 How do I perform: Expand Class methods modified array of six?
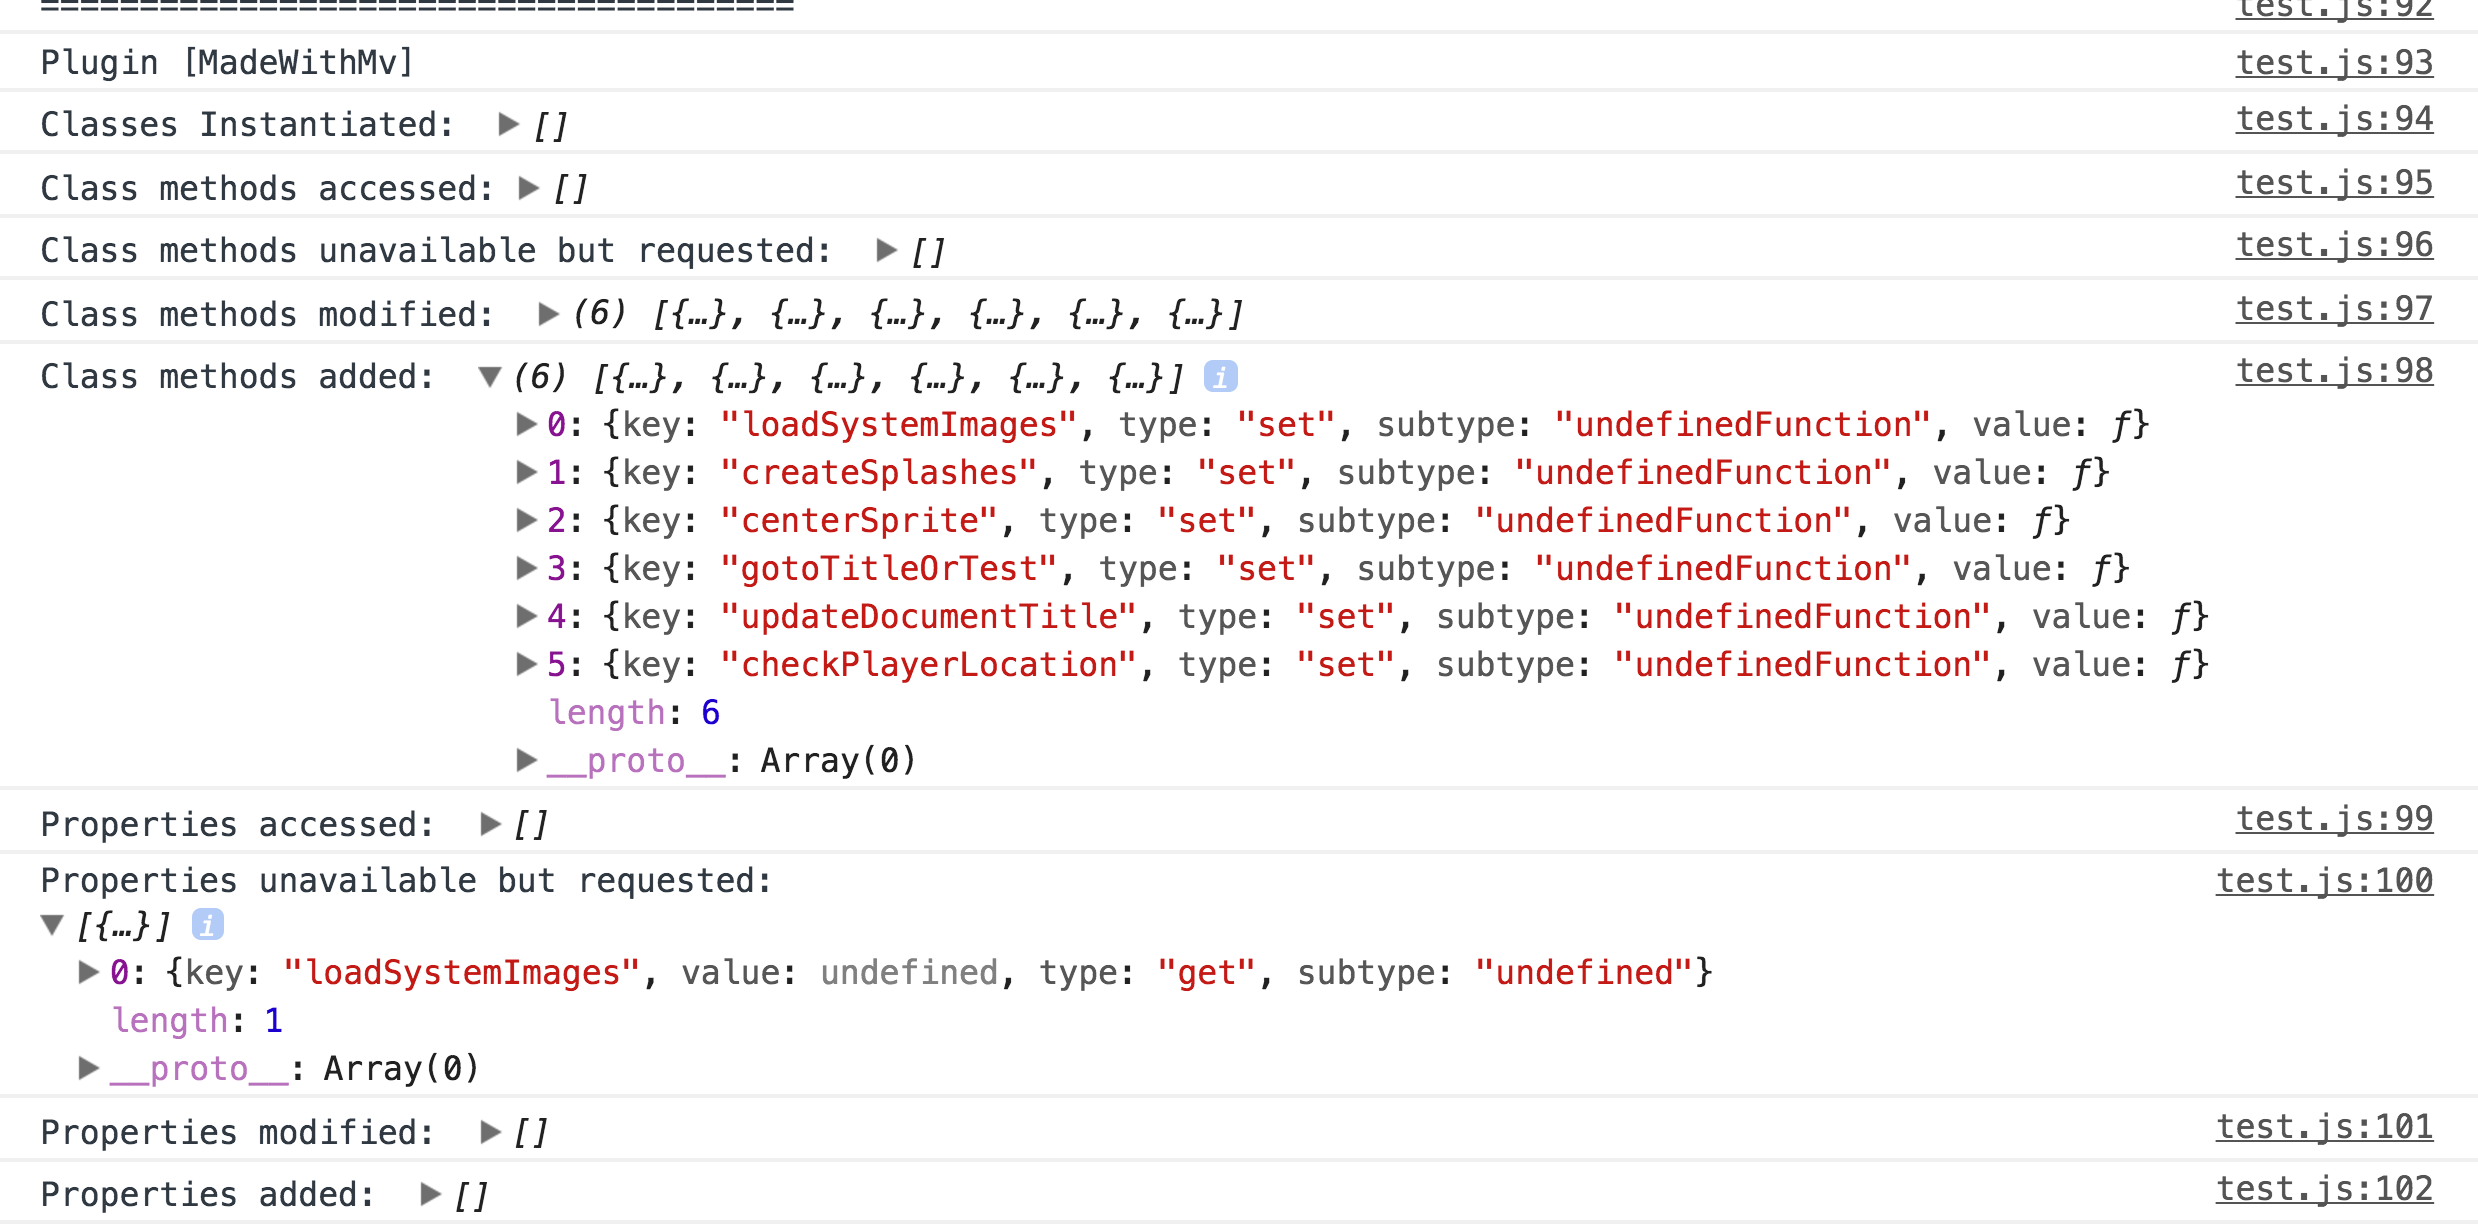click(548, 314)
